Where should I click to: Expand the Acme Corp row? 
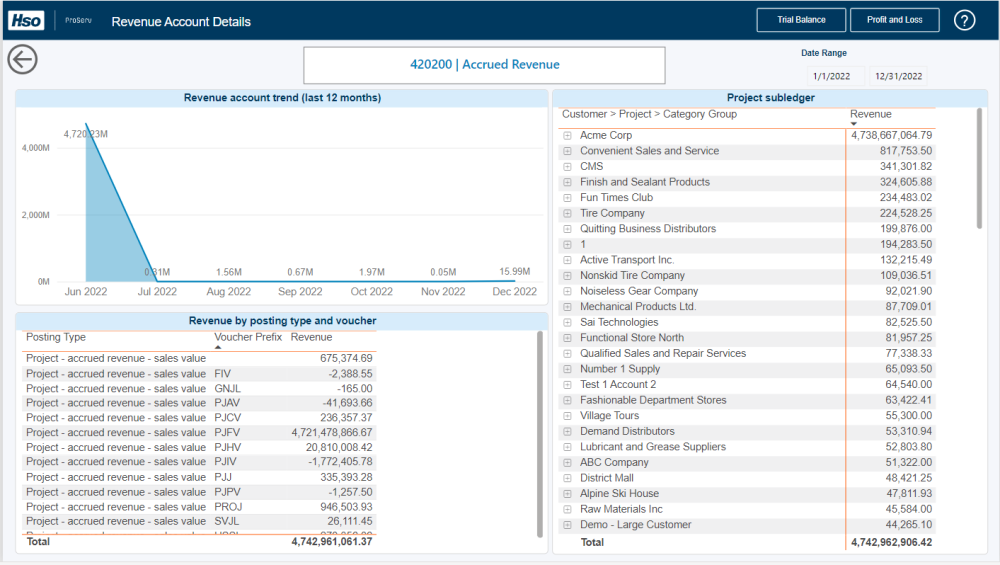[x=567, y=135]
